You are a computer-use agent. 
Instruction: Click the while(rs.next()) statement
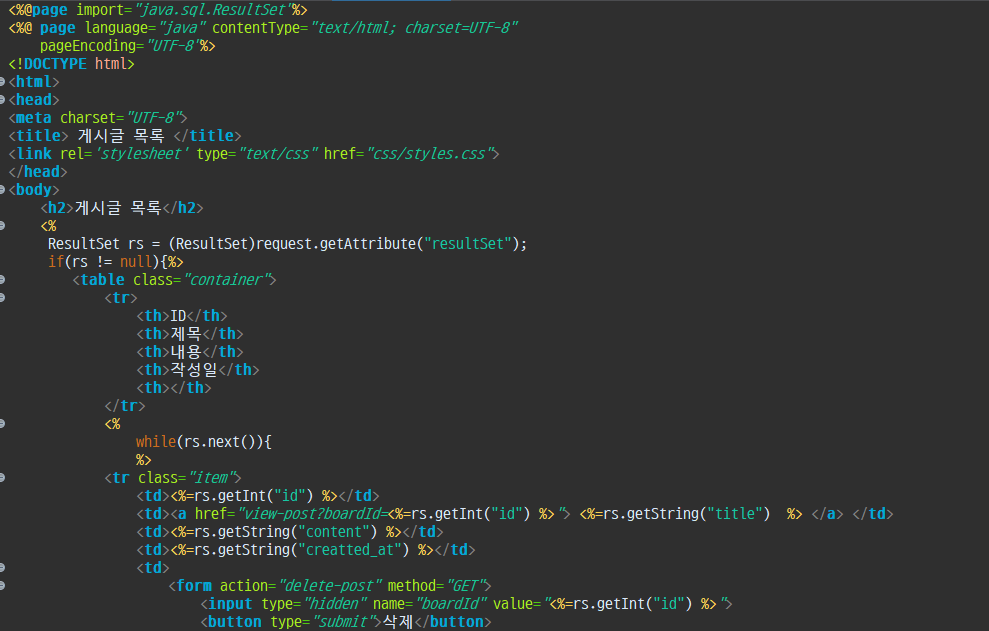[204, 442]
